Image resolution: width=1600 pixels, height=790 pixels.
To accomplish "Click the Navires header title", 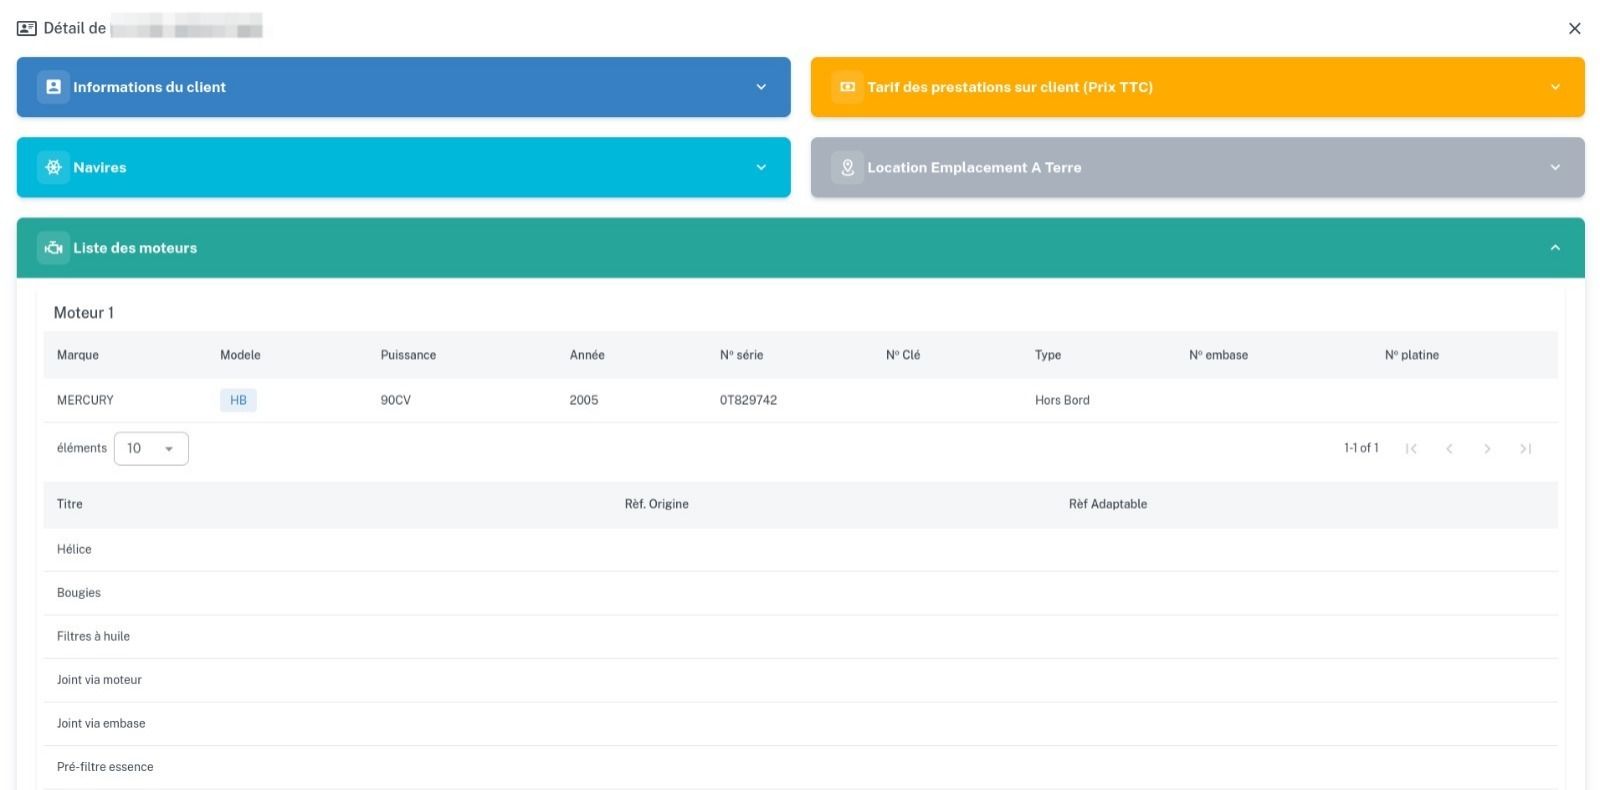I will (x=100, y=167).
